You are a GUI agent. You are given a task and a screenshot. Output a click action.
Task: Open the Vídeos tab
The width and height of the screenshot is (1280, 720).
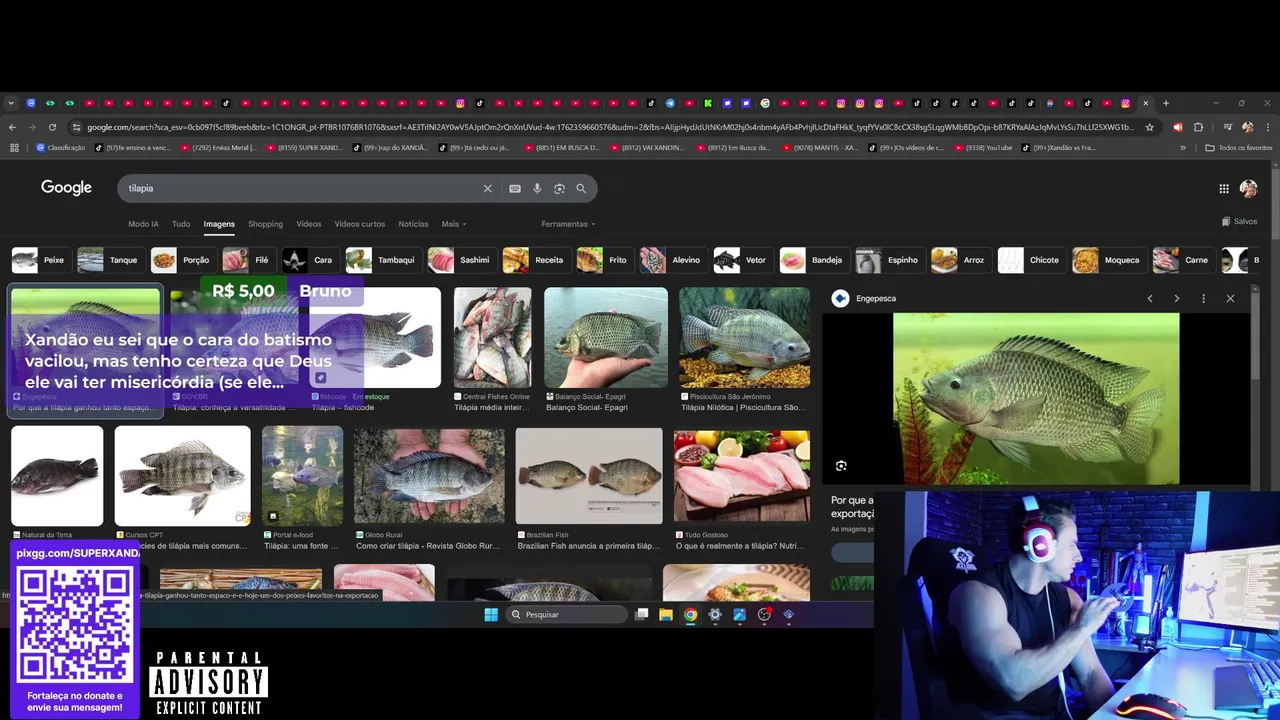(308, 224)
